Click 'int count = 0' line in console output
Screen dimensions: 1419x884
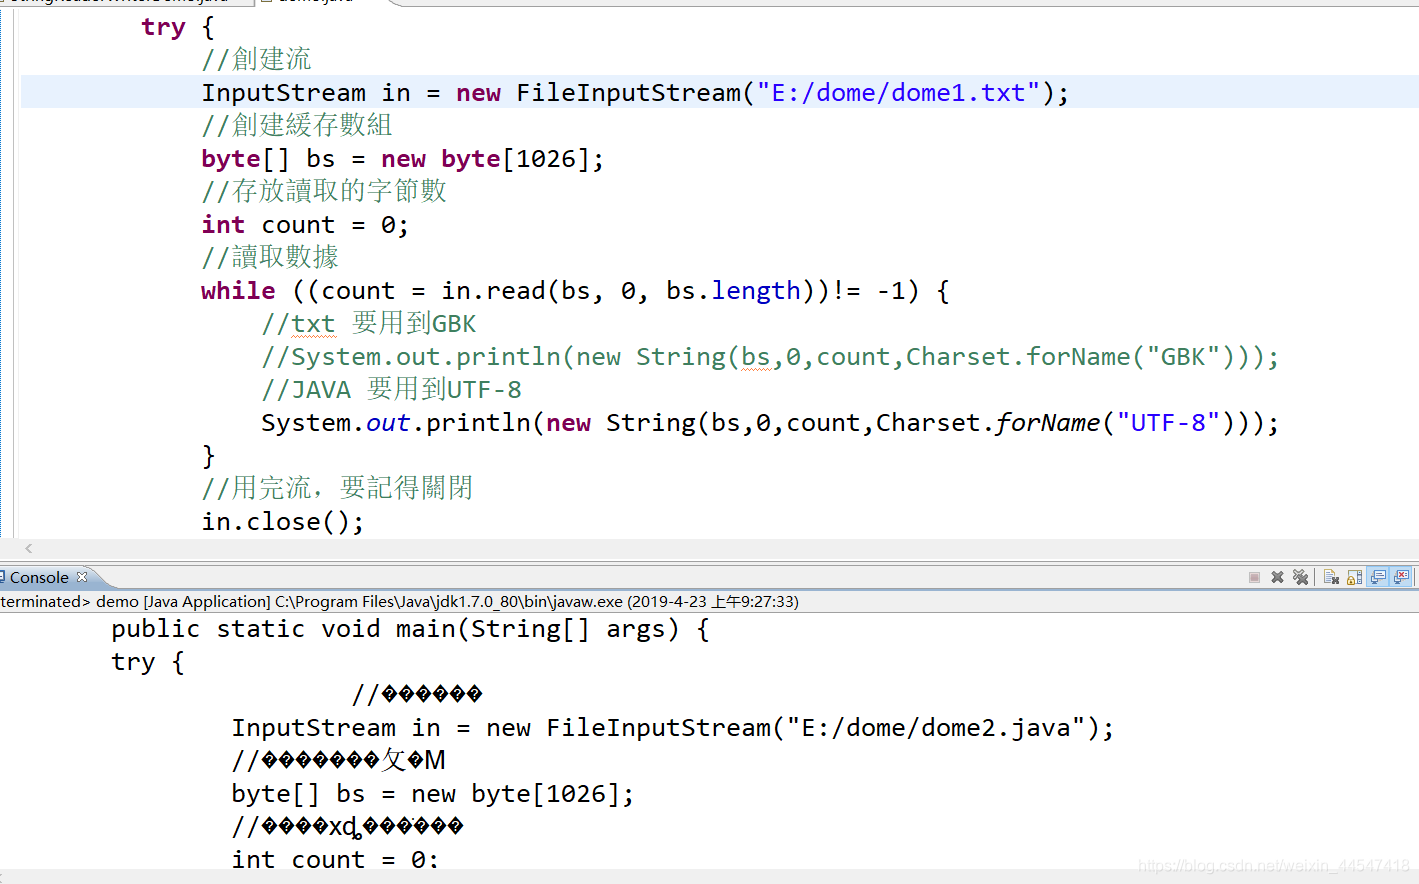pos(335,860)
